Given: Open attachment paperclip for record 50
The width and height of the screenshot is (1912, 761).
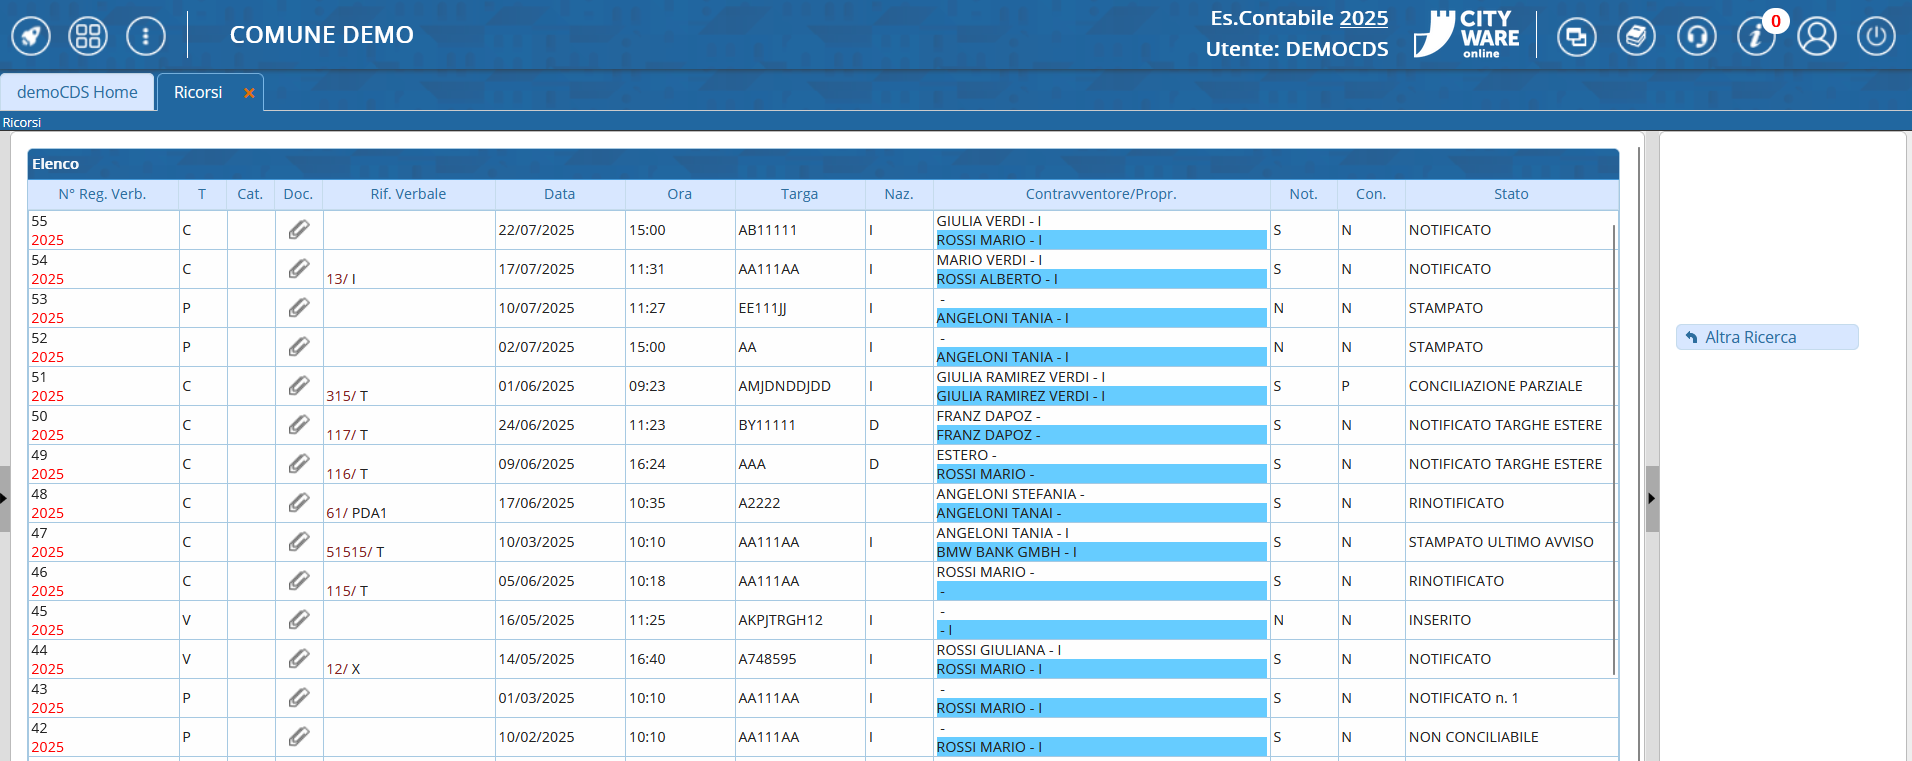Looking at the screenshot, I should [x=299, y=425].
